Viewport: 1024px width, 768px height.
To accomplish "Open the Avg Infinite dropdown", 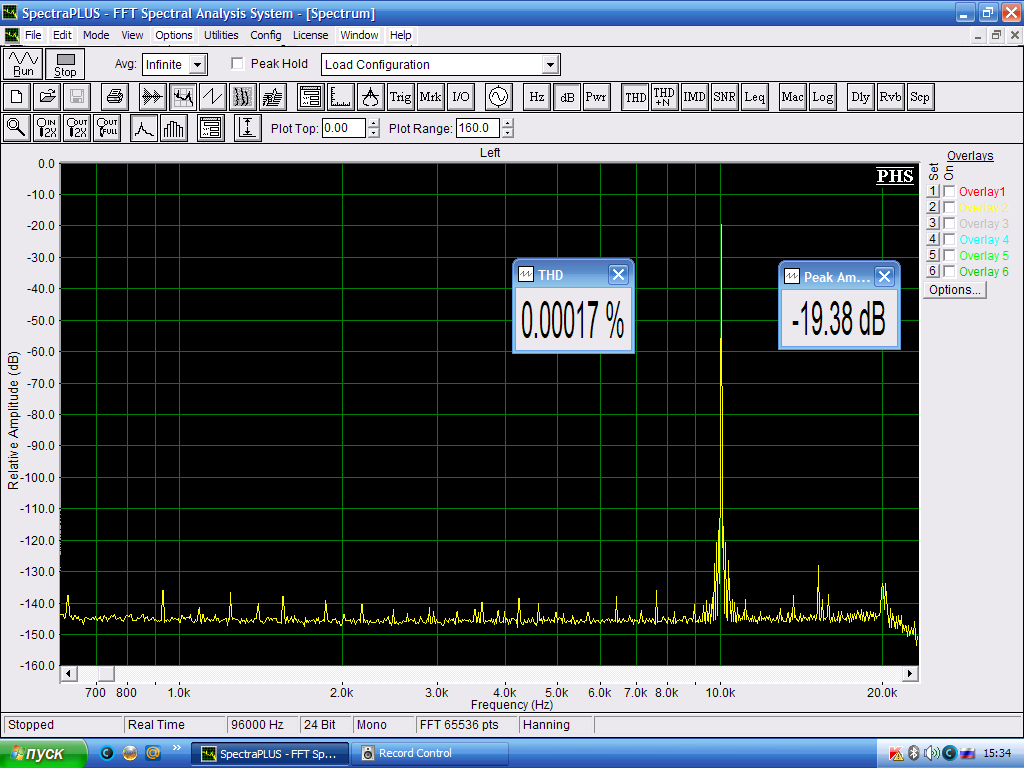I will 197,65.
